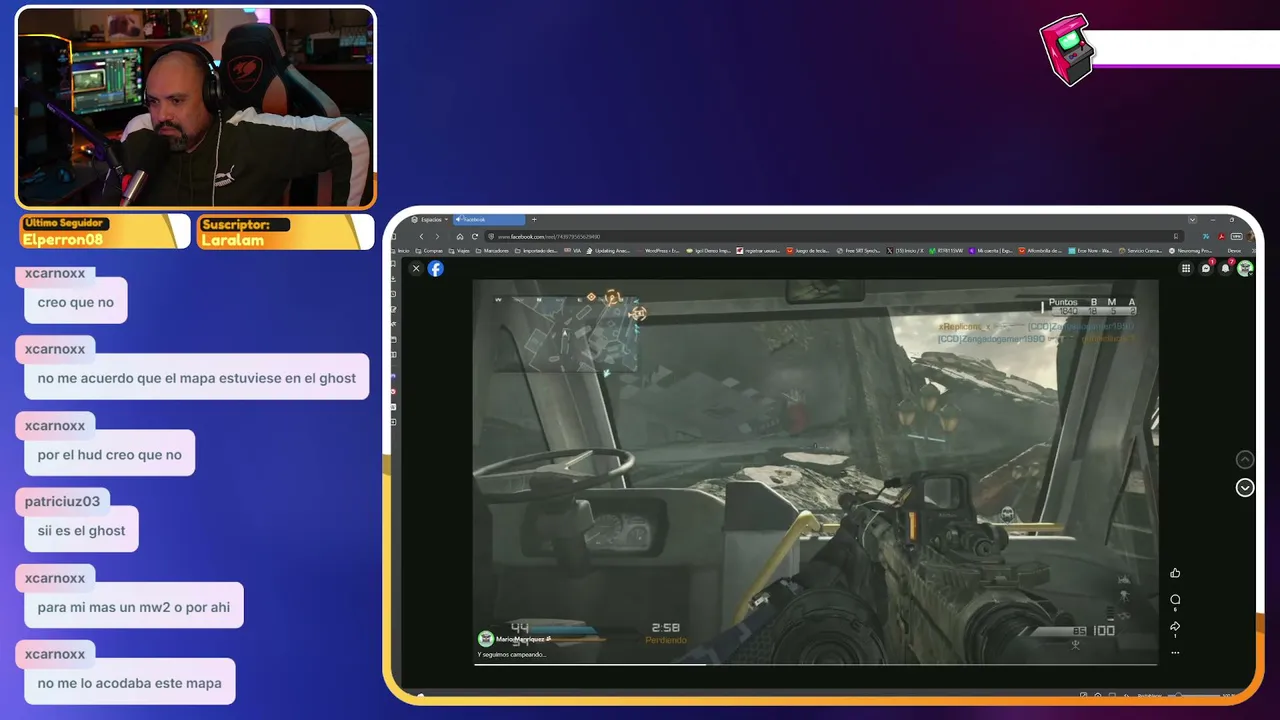Screen dimensions: 1280x720
Task: Click the streamer webcam feed
Action: (196, 107)
